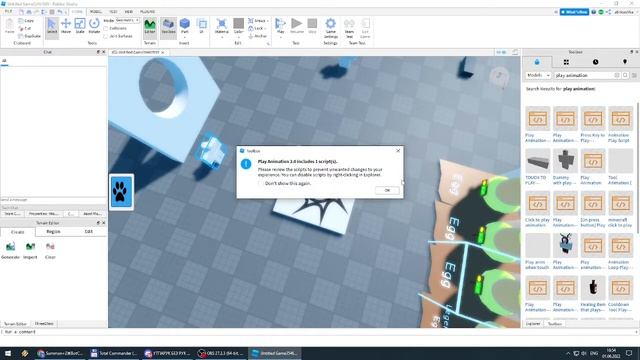The image size is (640, 360).
Task: Activate the Rotate tool
Action: [x=94, y=27]
